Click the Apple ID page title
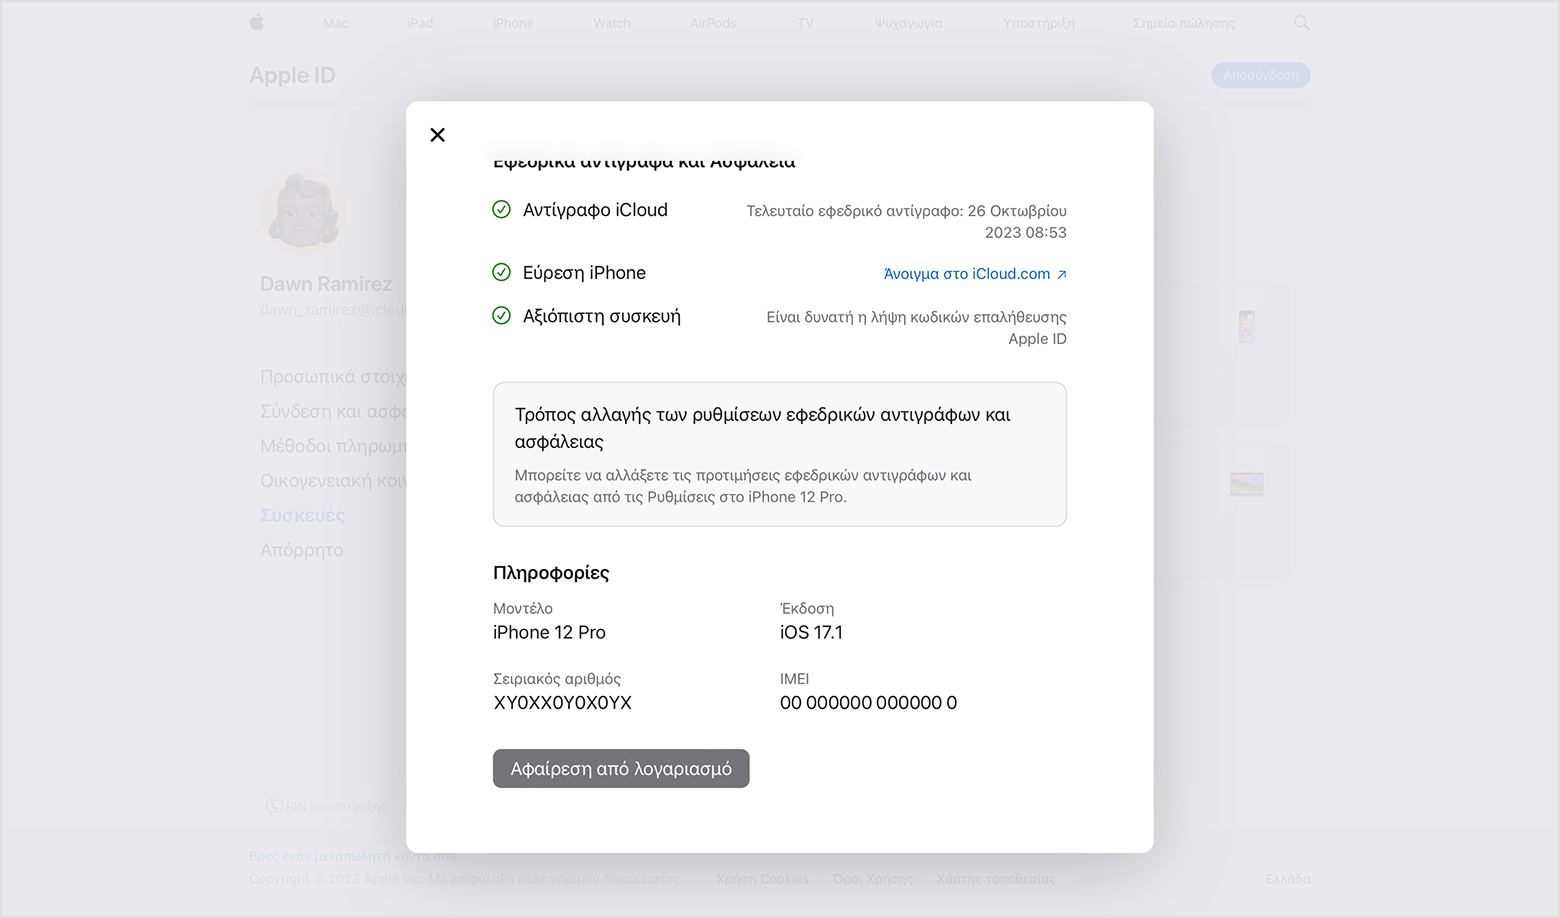Image resolution: width=1560 pixels, height=918 pixels. tap(292, 76)
